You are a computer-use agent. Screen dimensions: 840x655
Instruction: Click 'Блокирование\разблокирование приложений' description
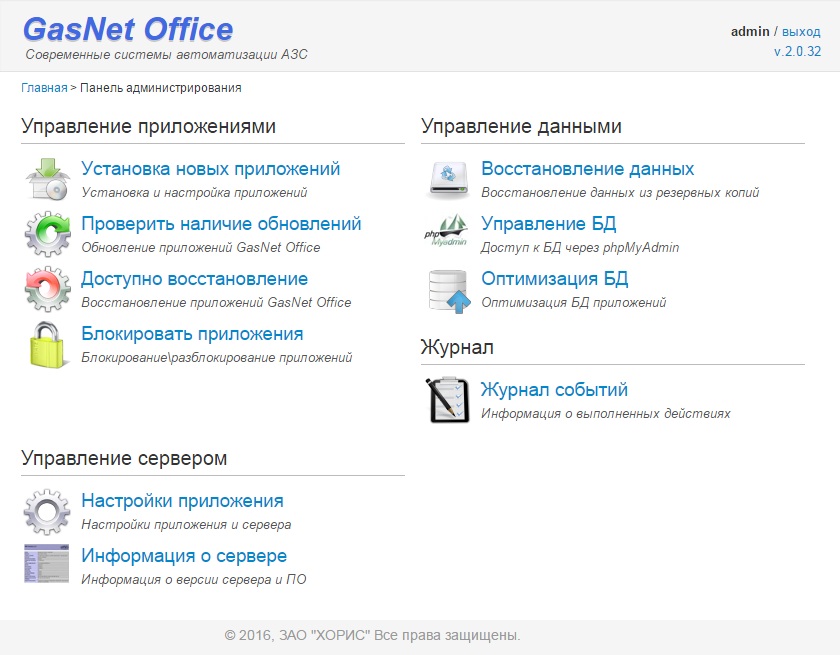point(217,357)
